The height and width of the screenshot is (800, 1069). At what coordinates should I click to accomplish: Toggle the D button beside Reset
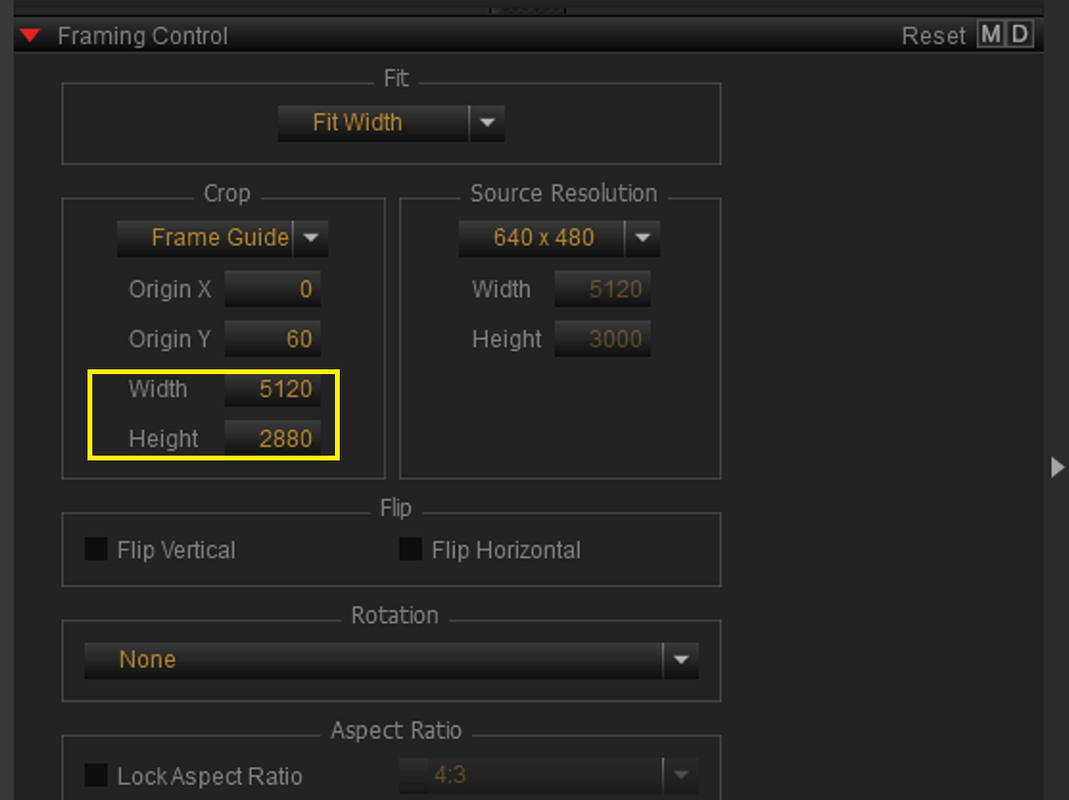click(x=1020, y=34)
